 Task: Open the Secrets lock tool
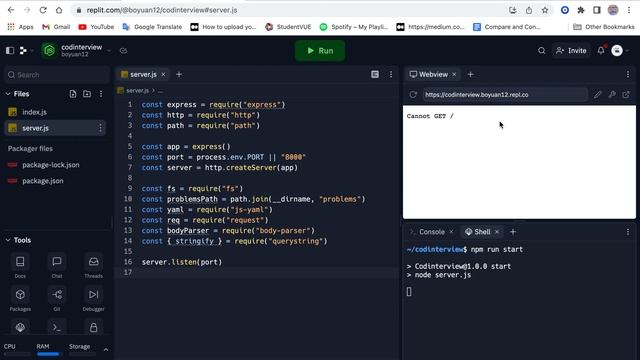[x=93, y=327]
